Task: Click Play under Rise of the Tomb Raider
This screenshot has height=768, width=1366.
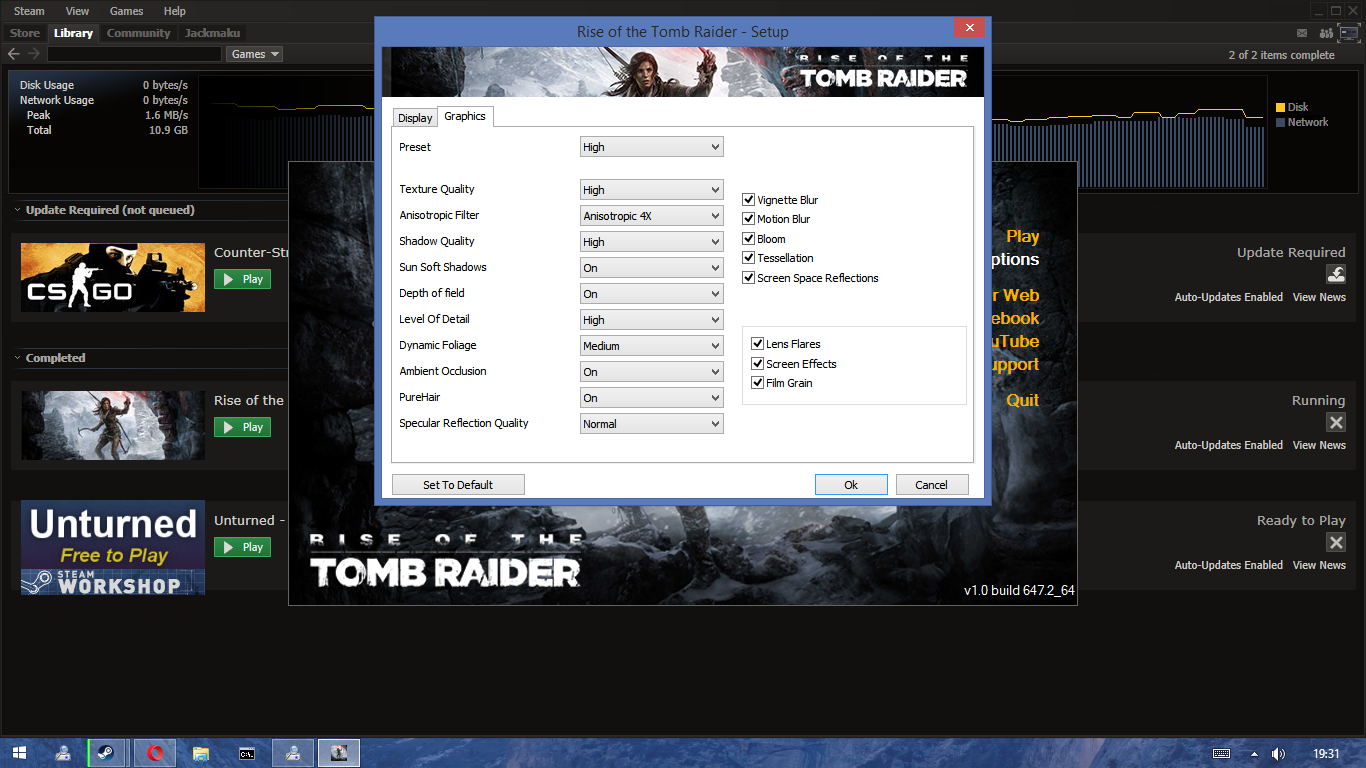Action: click(242, 427)
